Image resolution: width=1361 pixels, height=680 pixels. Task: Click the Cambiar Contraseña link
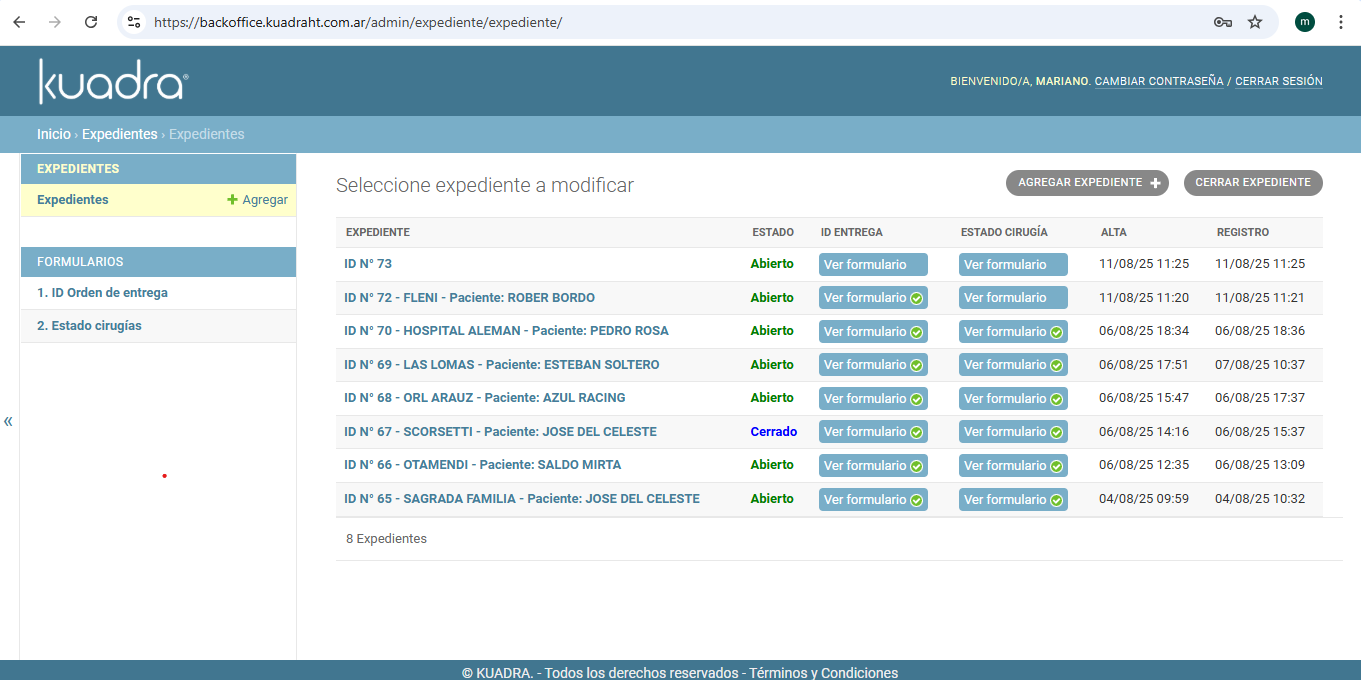coord(1159,81)
